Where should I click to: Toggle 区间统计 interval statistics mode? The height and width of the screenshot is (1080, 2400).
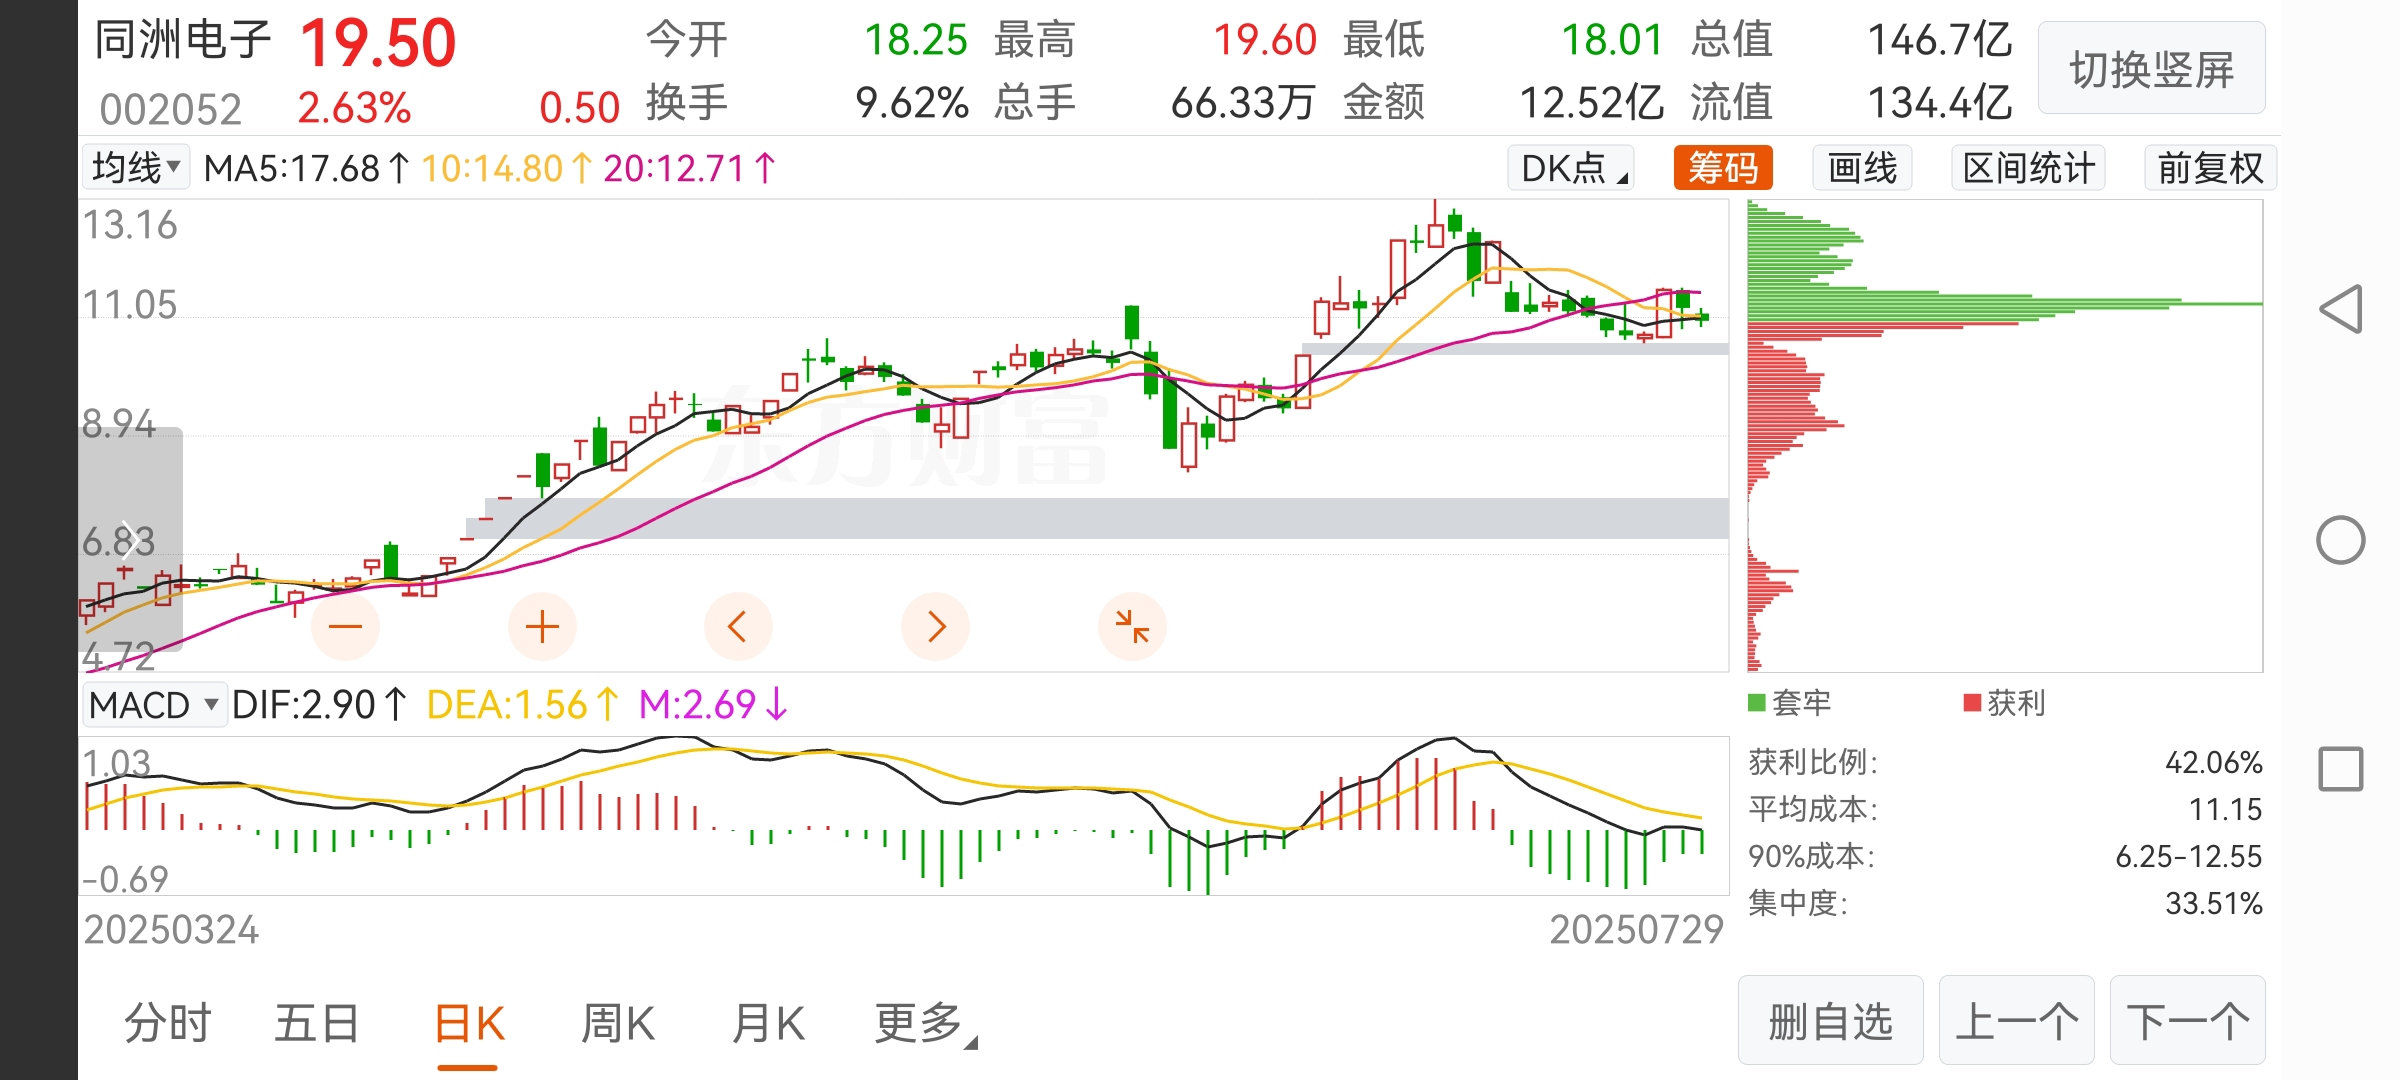2028,168
